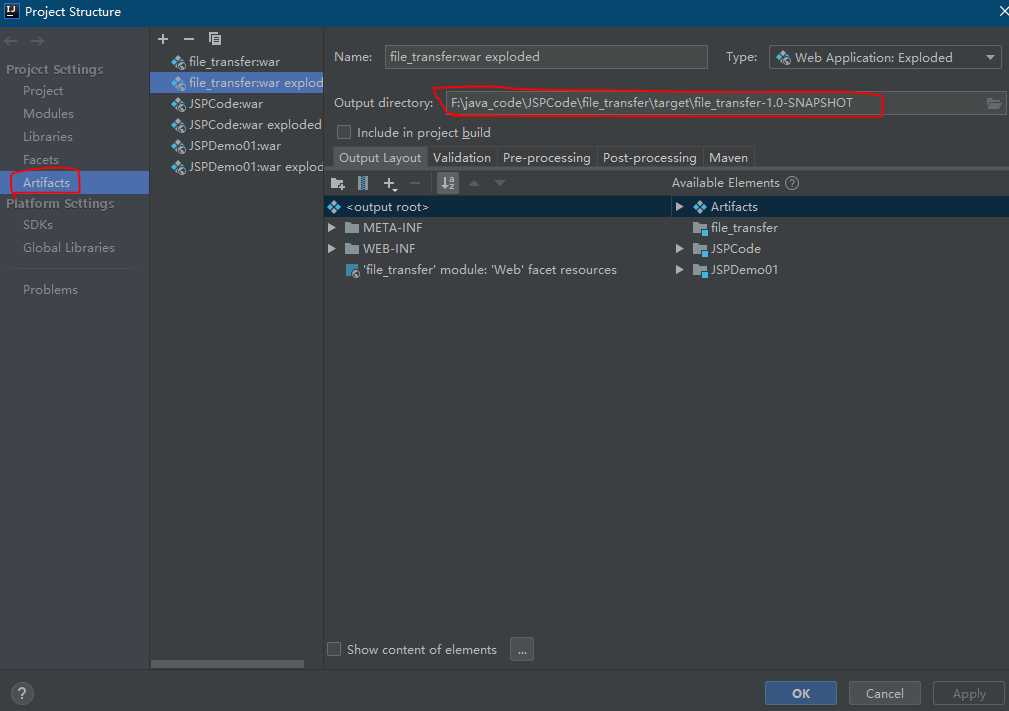This screenshot has height=711, width=1009.
Task: Click the Remove artifact minus icon
Action: (189, 39)
